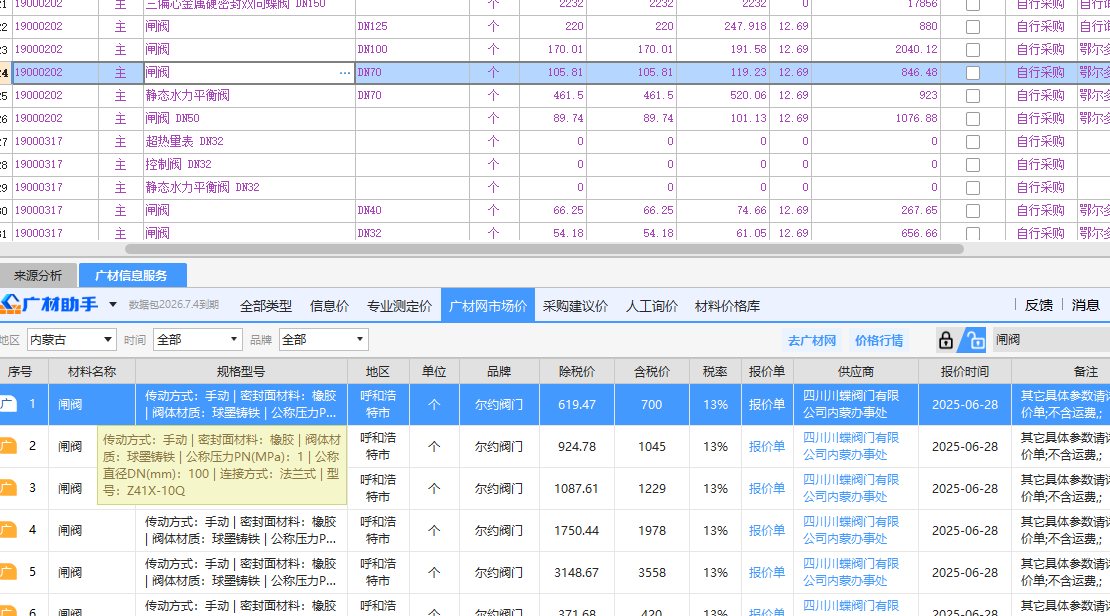Click the blue open-padlock unlock icon
This screenshot has height=616, width=1110.
[x=975, y=341]
